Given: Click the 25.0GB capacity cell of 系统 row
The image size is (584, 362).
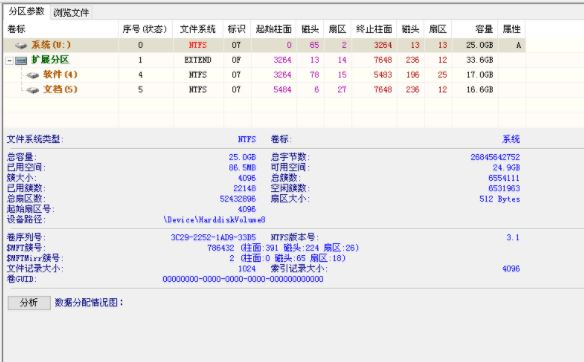Looking at the screenshot, I should tap(479, 45).
